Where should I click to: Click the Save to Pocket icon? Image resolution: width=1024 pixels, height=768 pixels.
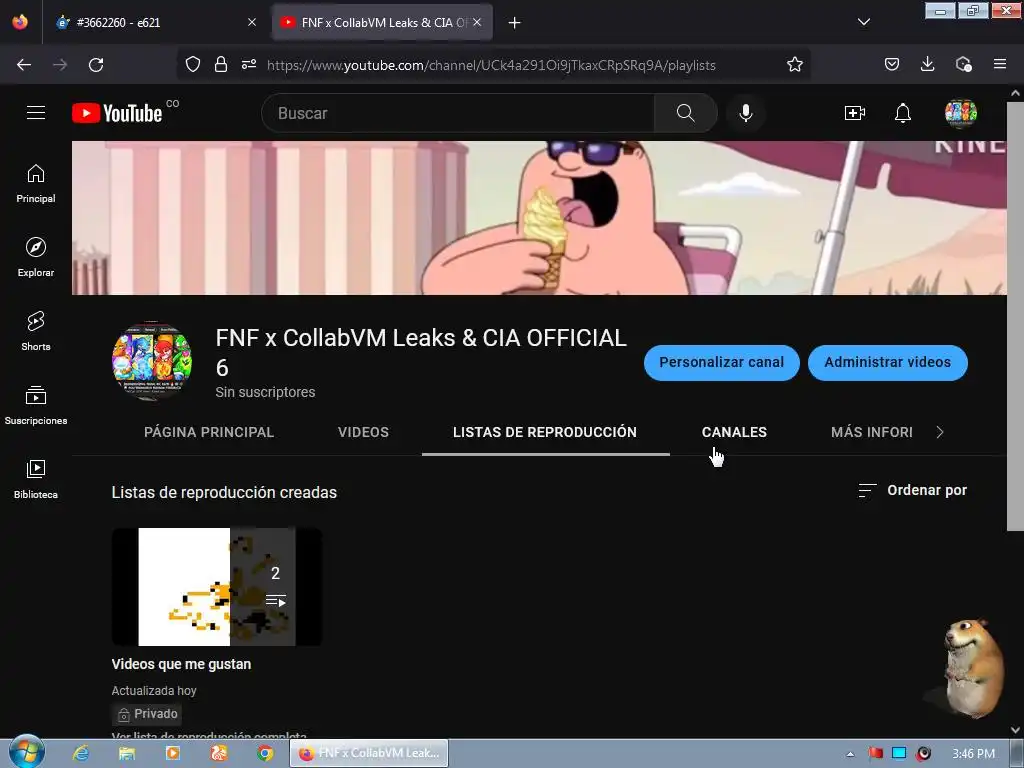click(x=892, y=64)
